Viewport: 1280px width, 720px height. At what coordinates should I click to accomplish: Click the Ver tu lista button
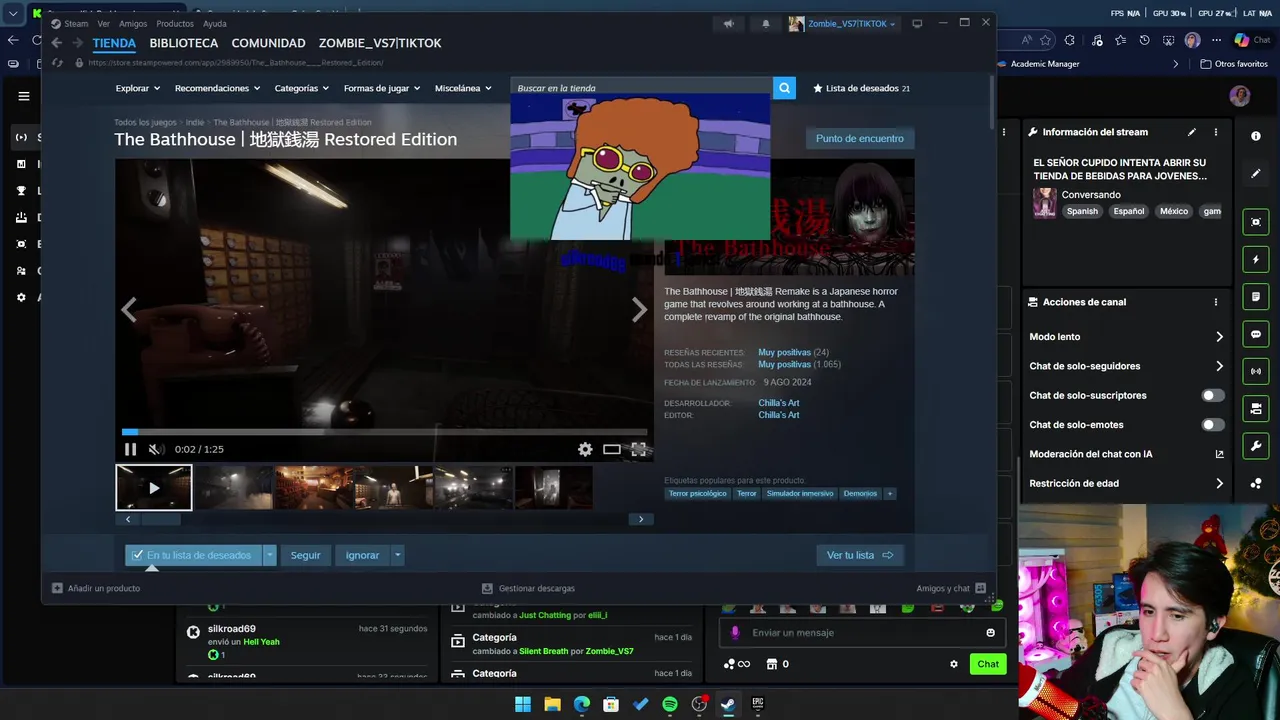(860, 555)
